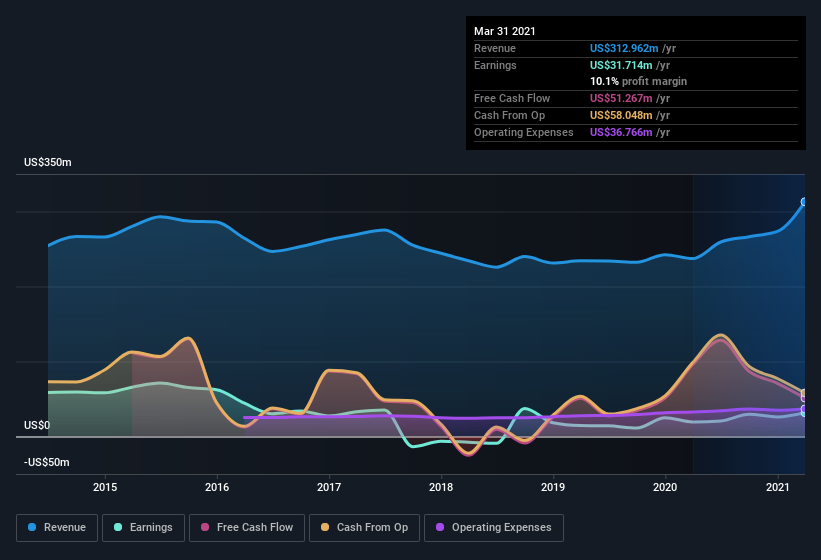Click the US$58.048m cash from op value
The width and height of the screenshot is (821, 560).
coord(621,115)
